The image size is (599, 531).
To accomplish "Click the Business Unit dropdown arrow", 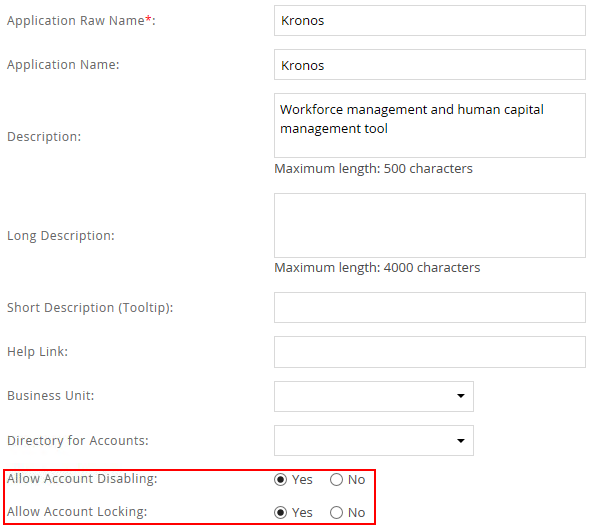I will (461, 396).
